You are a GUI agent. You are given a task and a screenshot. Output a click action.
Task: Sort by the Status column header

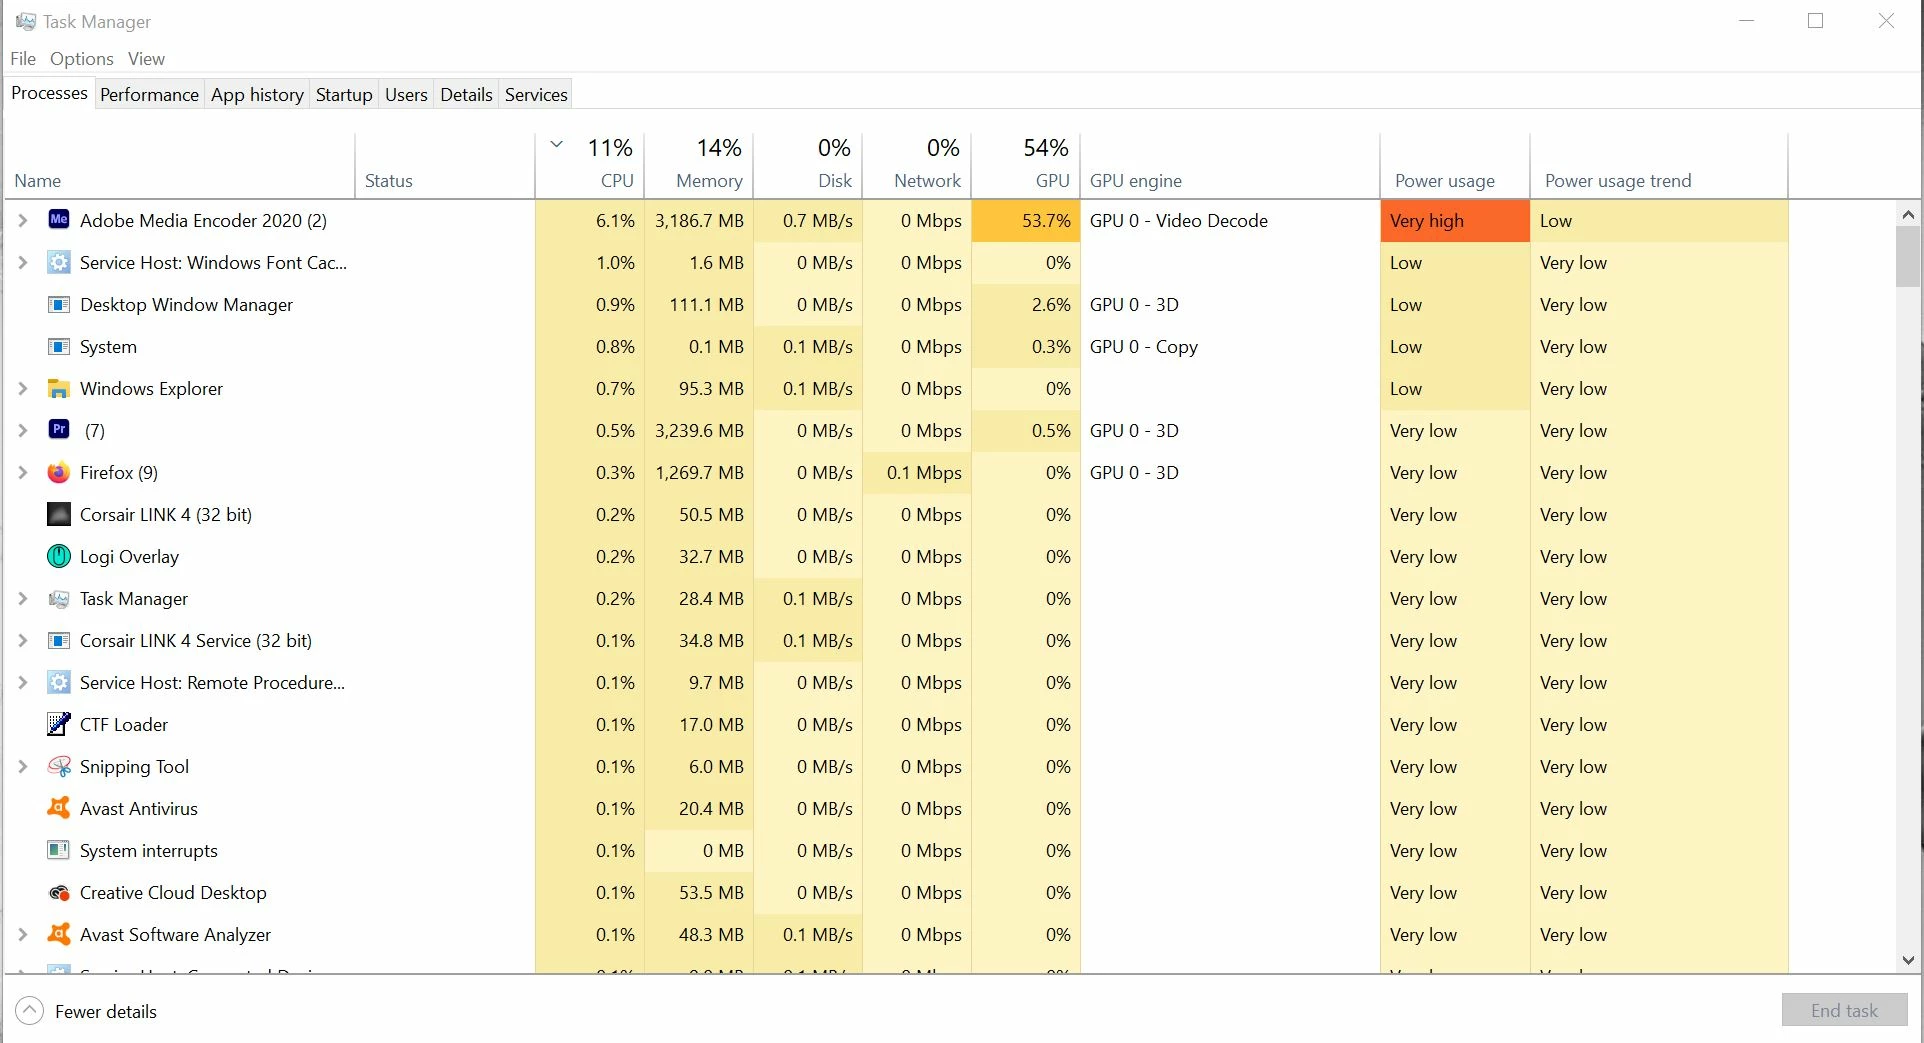tap(445, 165)
